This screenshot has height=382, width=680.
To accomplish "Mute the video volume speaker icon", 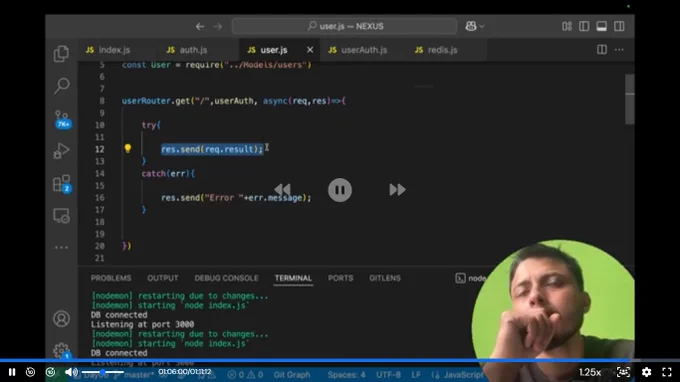I will pos(71,372).
